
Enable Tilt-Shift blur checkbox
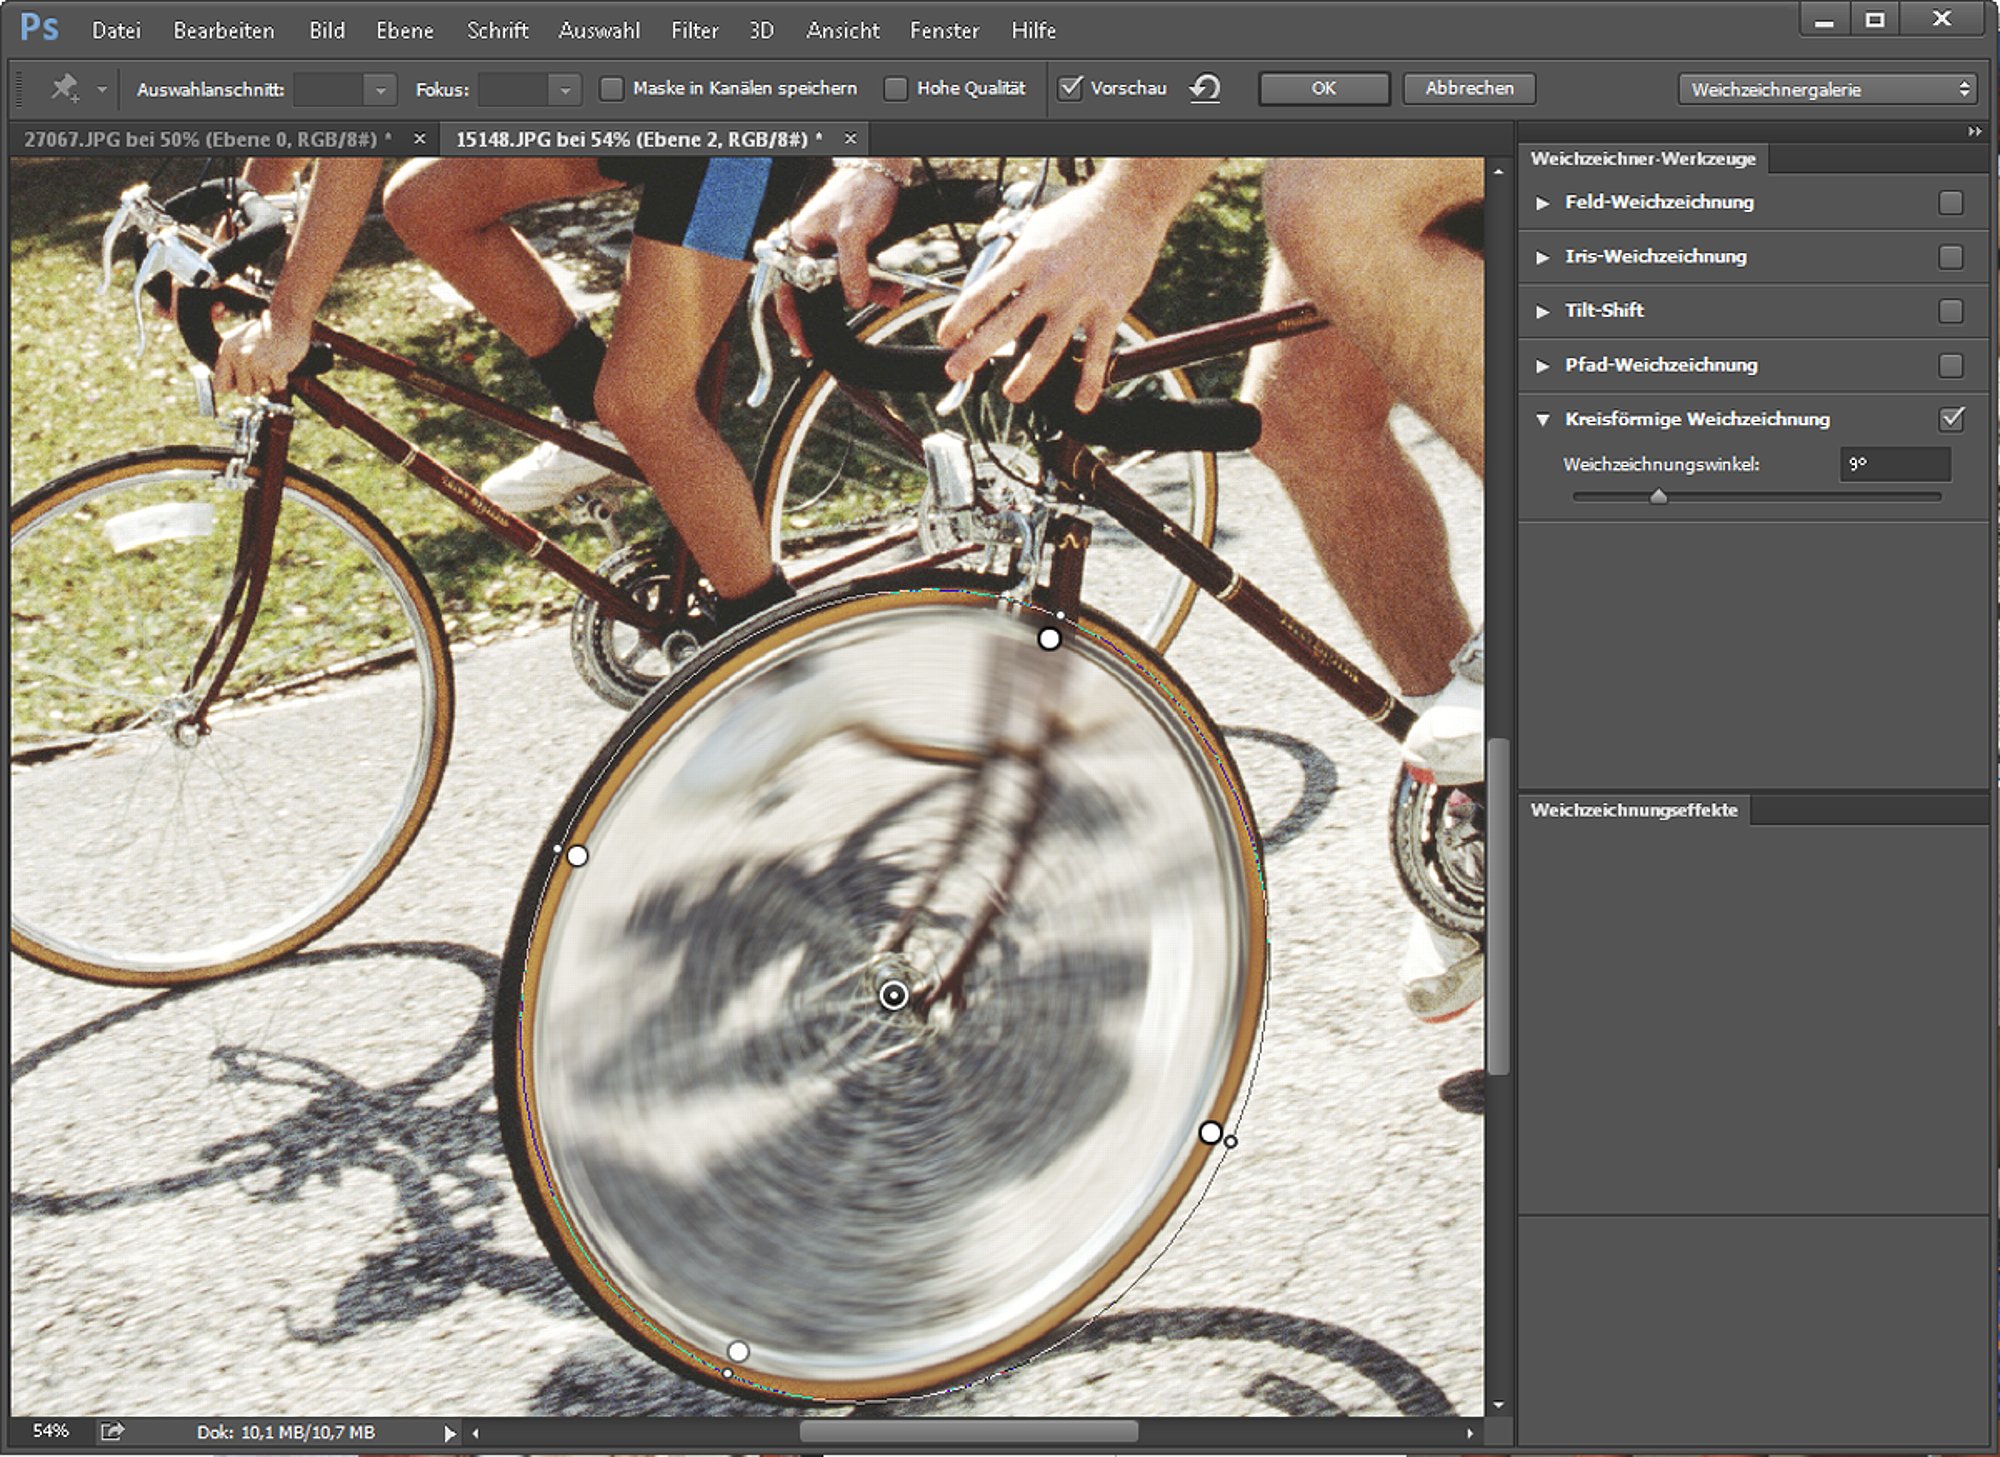point(1950,311)
